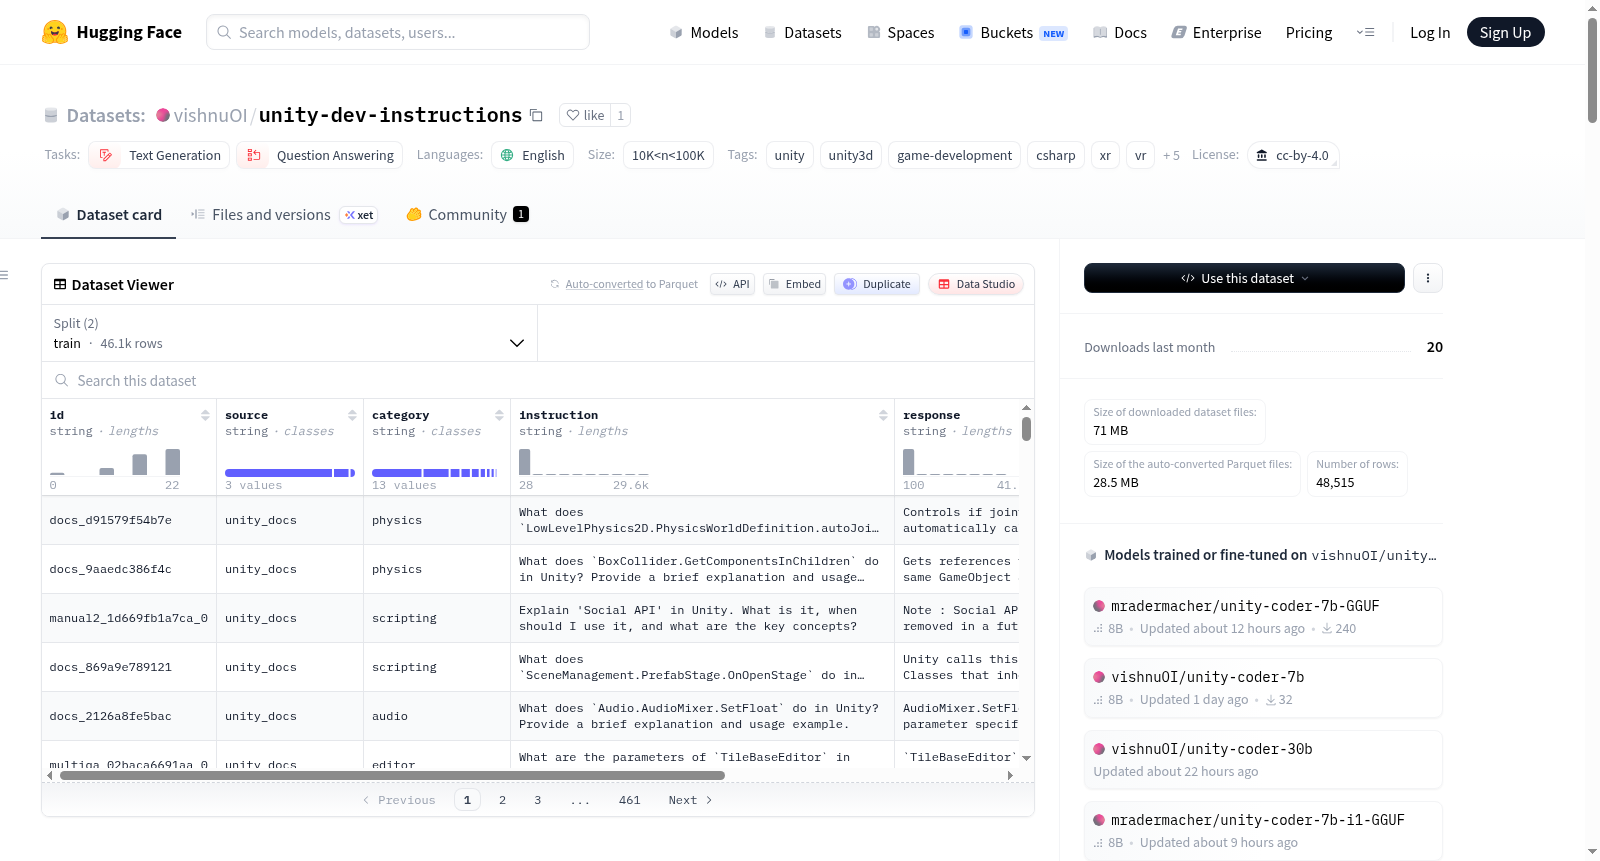Click the 10K<n<100K size tag
The height and width of the screenshot is (861, 1600).
point(668,155)
